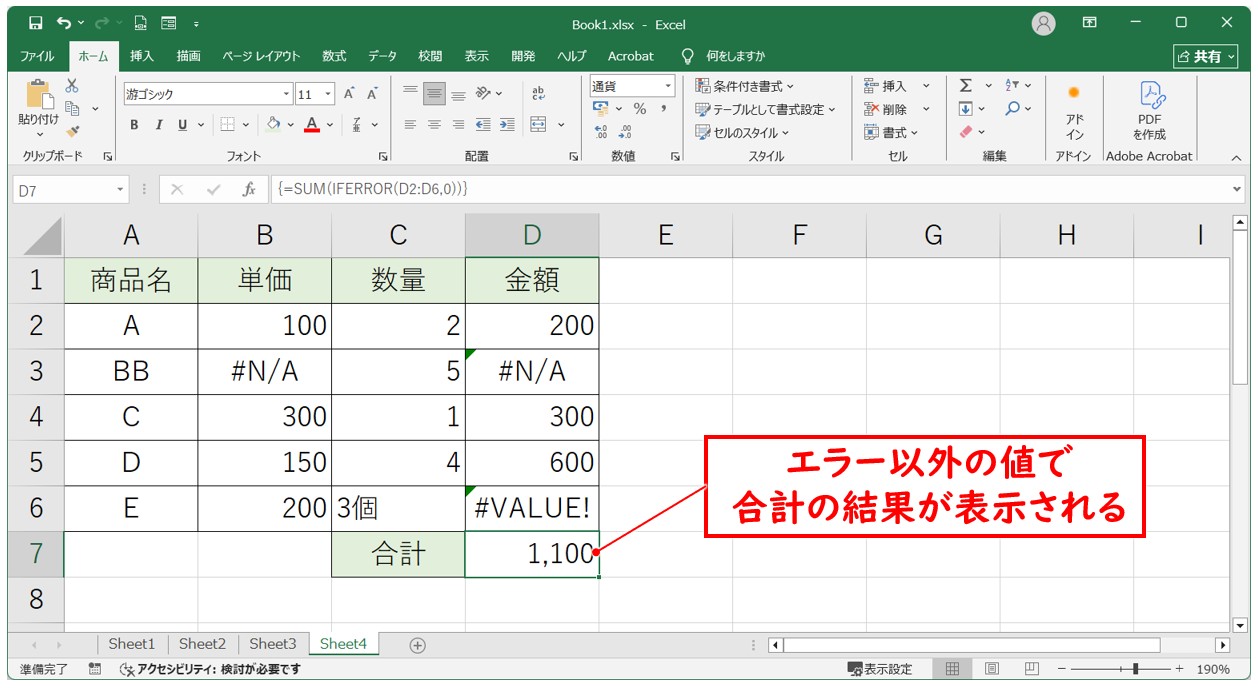Switch to Page Layout view in status bar

click(x=992, y=669)
